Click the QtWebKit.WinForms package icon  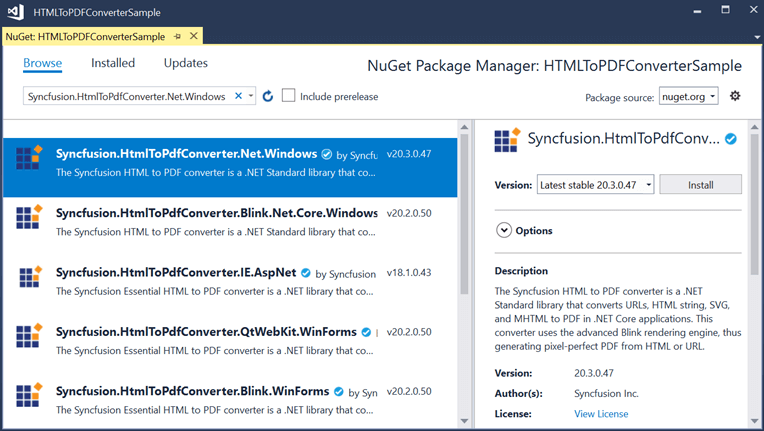click(29, 335)
